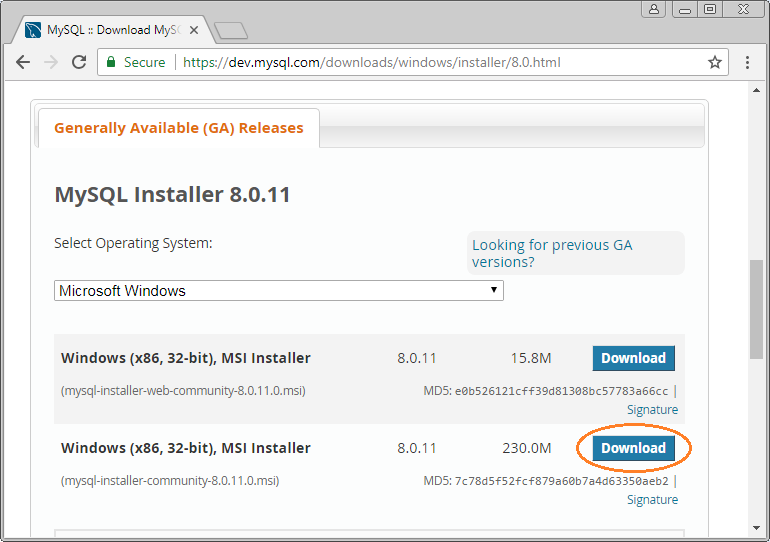
Task: Select the MySQL Download tab
Action: [113, 30]
